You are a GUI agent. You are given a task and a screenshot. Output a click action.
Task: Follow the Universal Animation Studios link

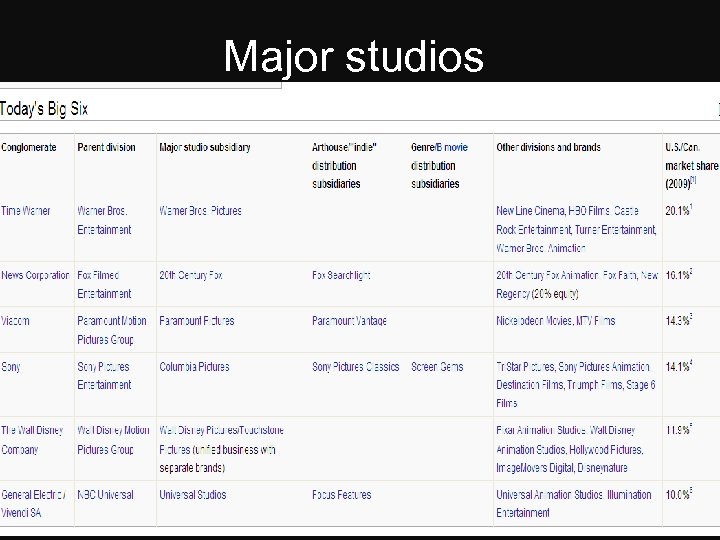click(549, 495)
